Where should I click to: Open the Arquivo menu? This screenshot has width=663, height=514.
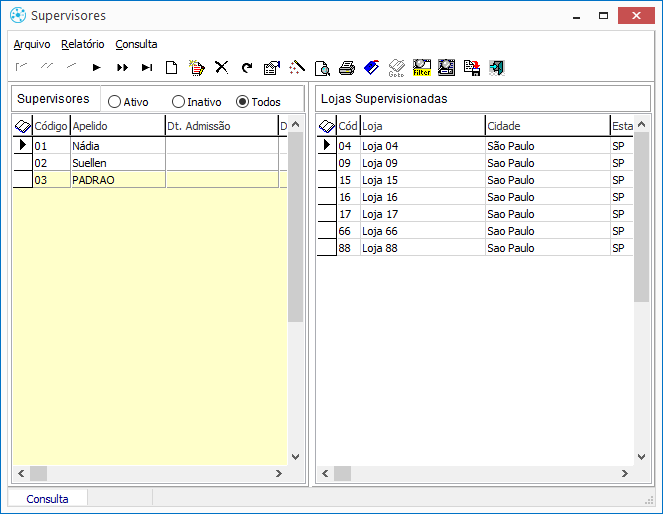(32, 44)
